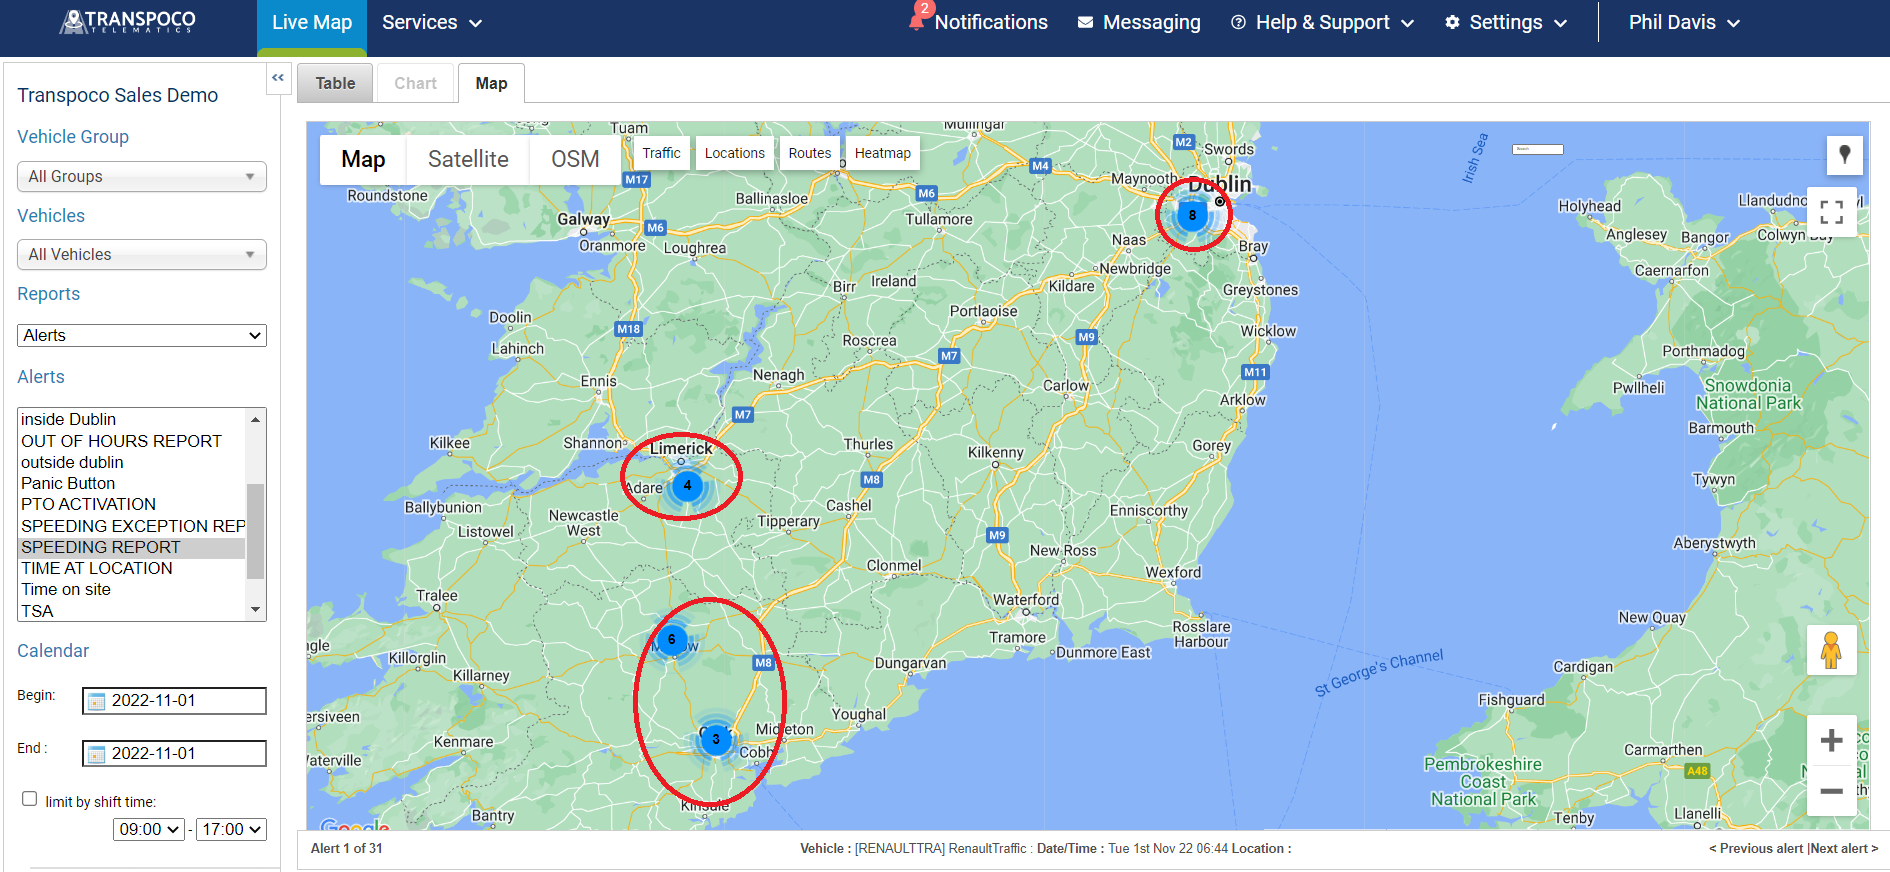Switch to the Chart tab
Viewport: 1890px width, 872px height.
click(x=415, y=83)
